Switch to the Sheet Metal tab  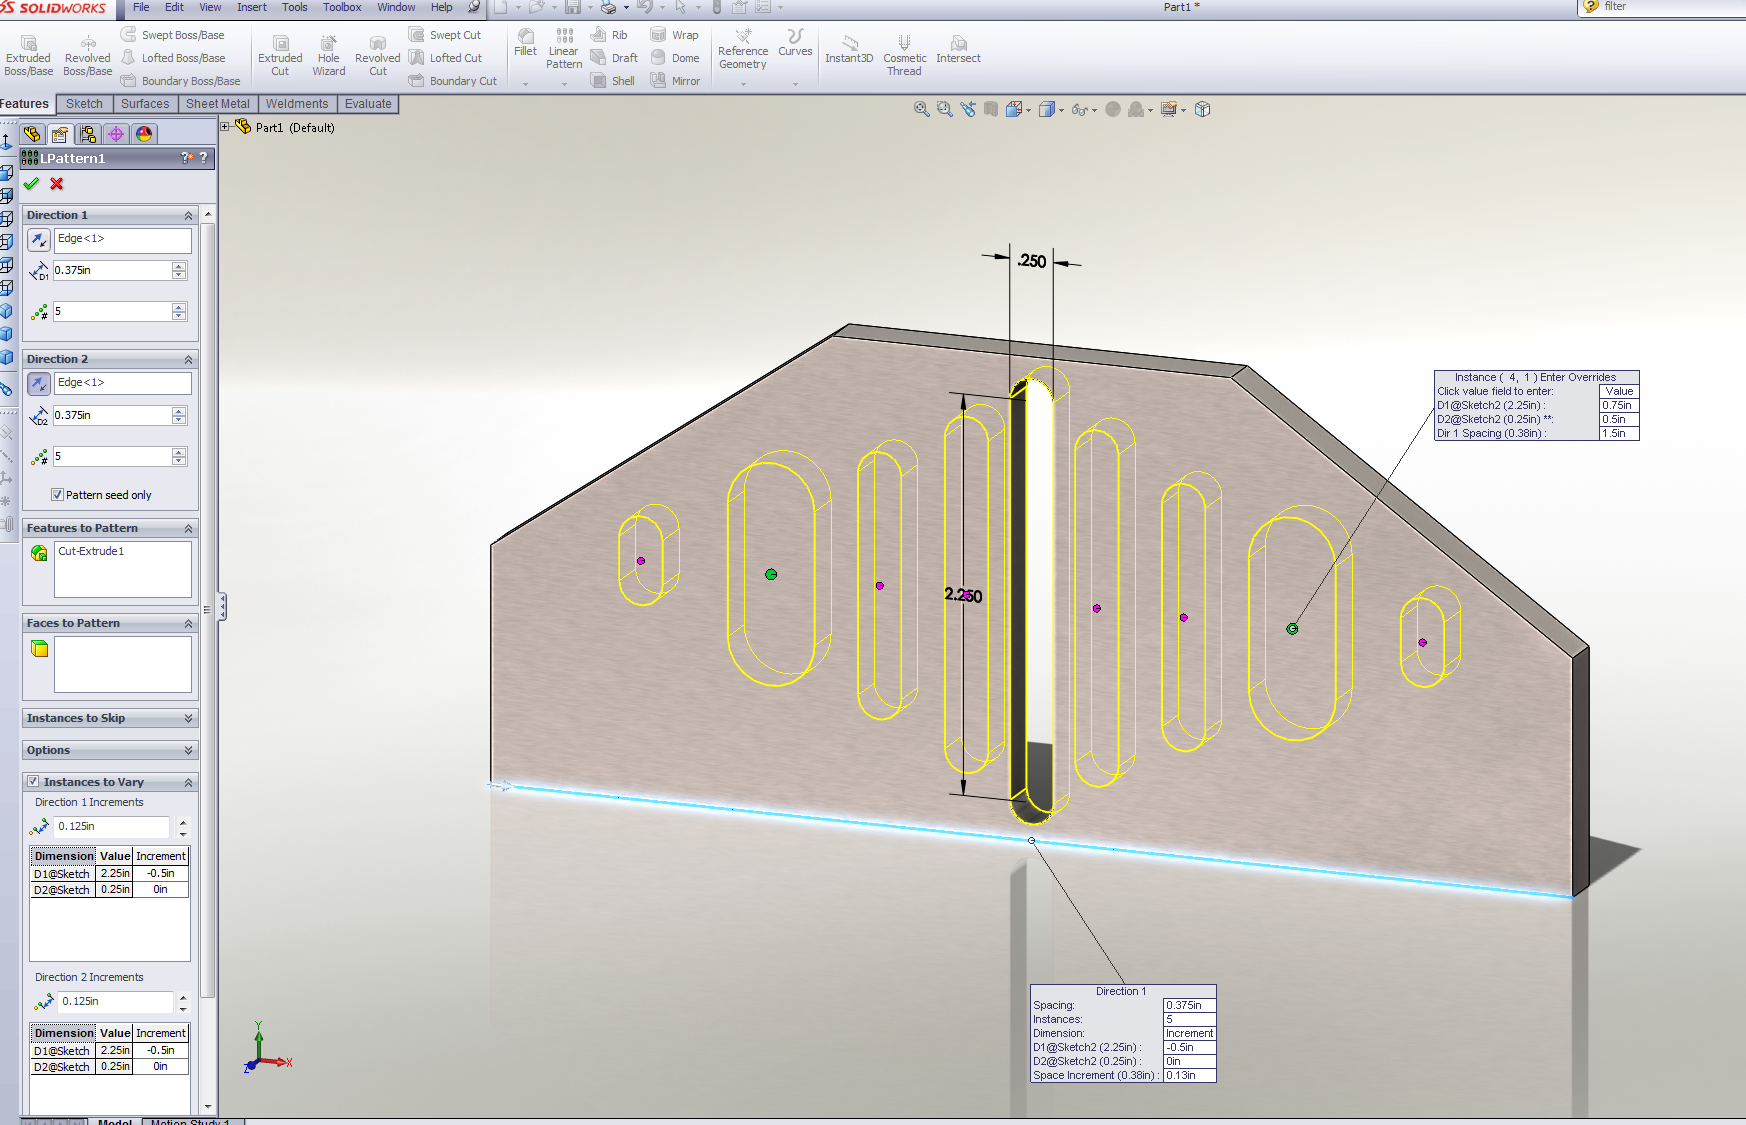[x=217, y=104]
